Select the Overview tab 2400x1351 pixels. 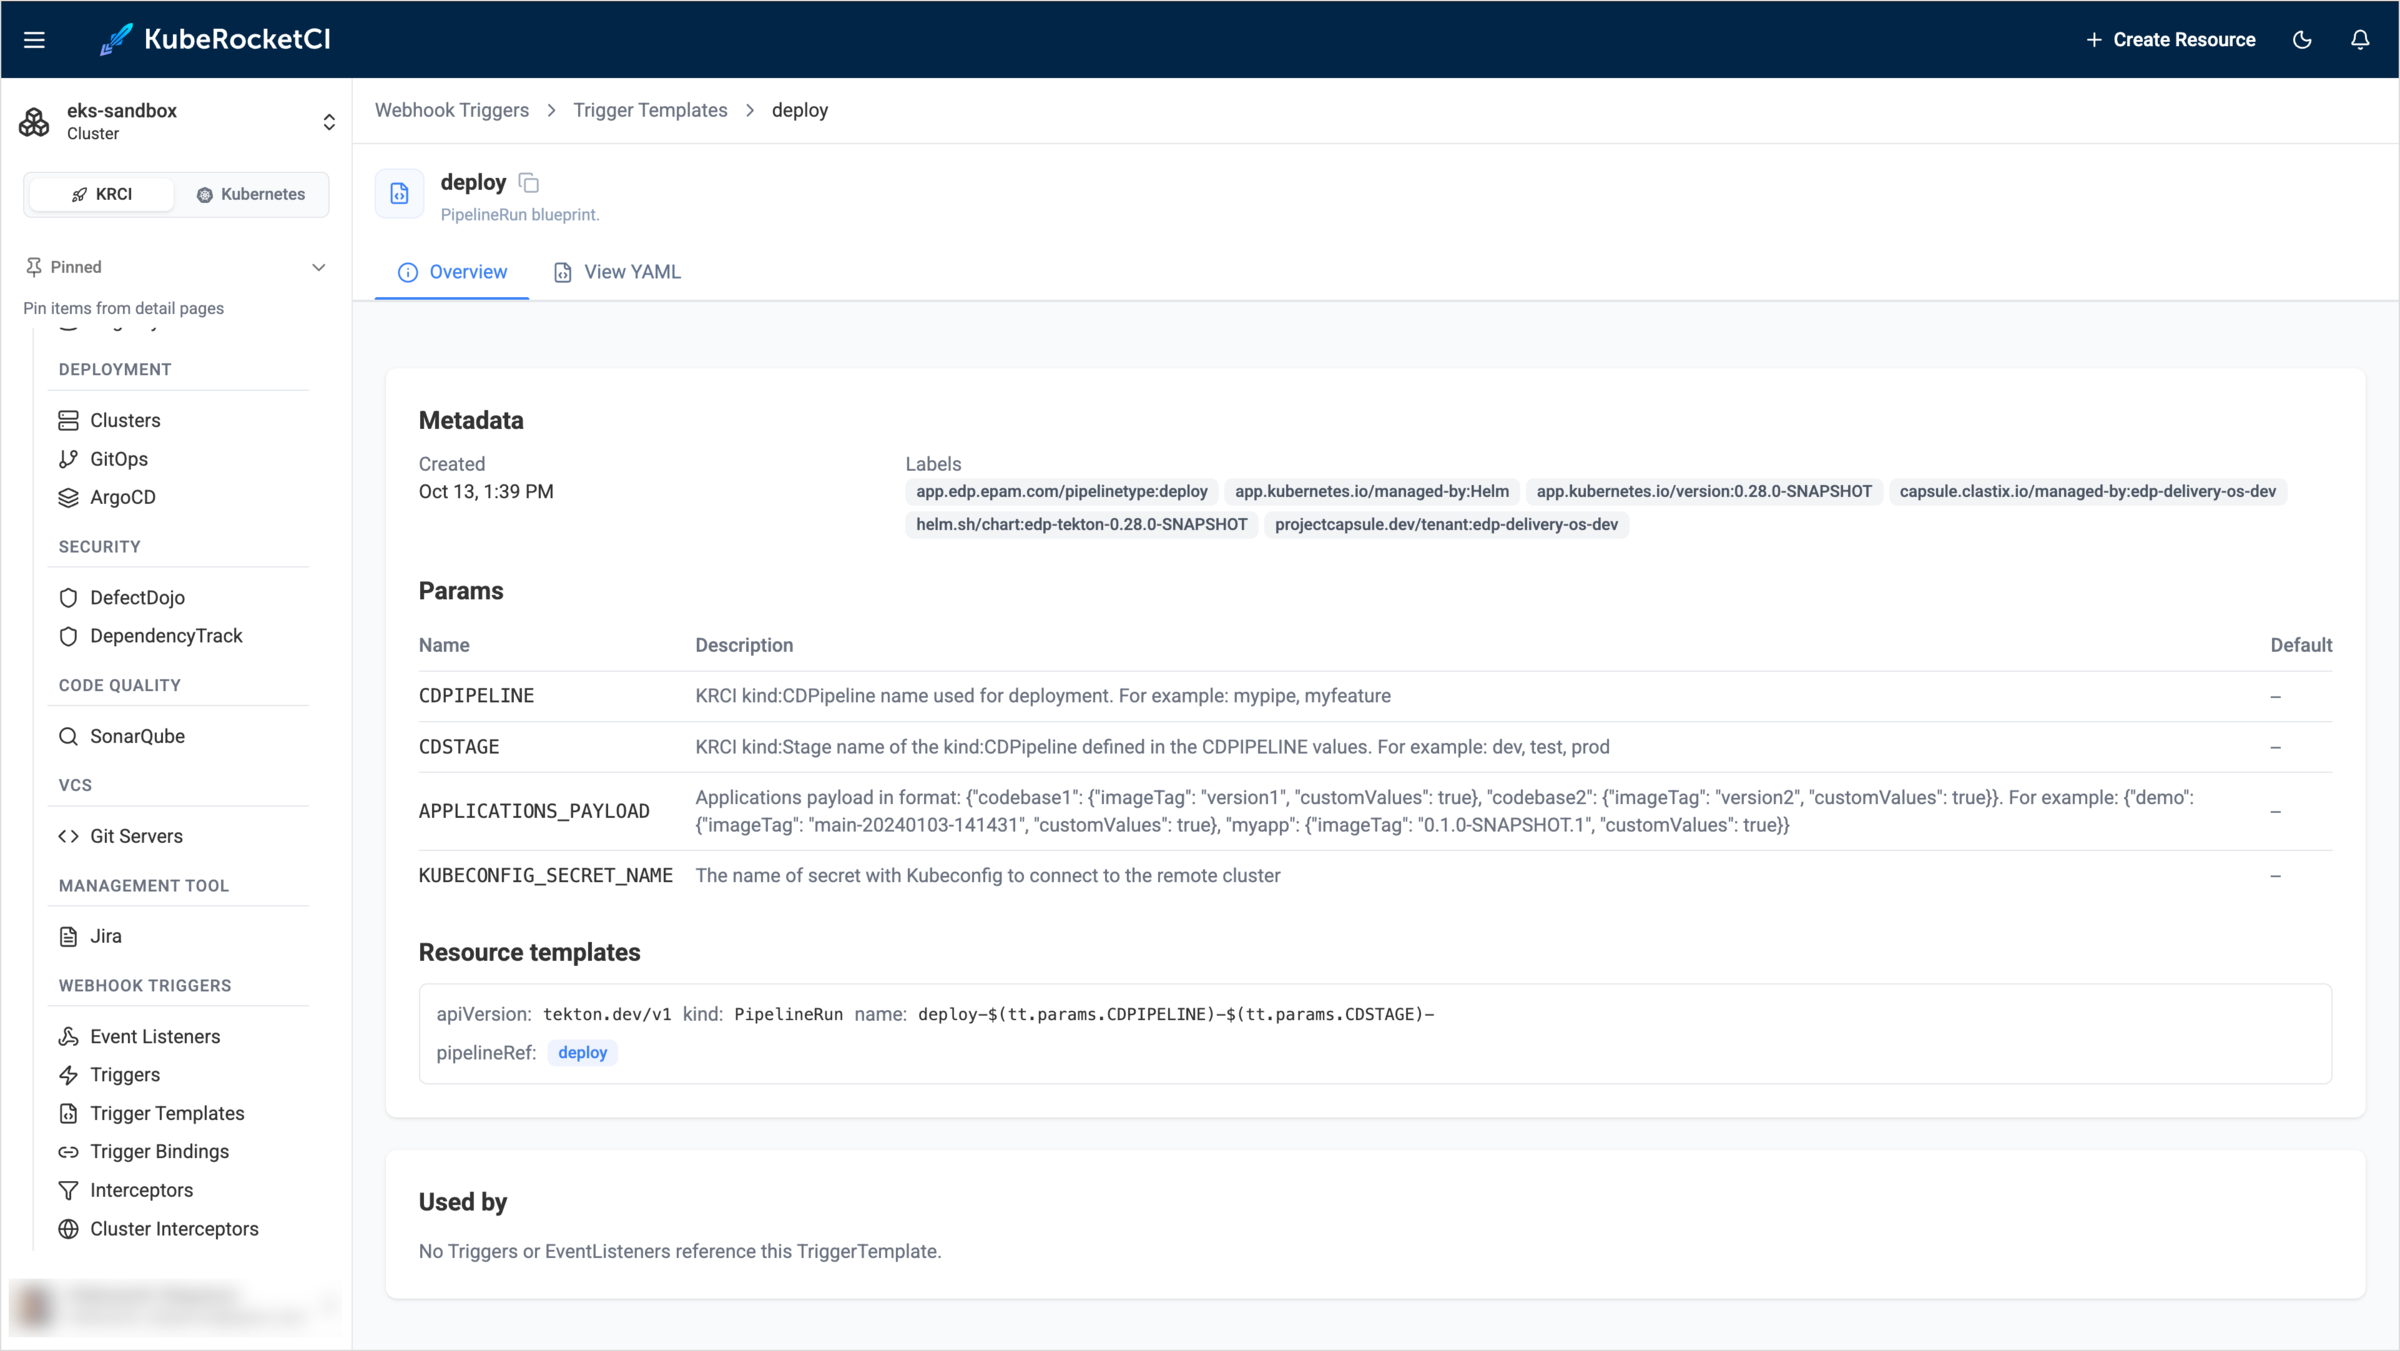point(452,272)
